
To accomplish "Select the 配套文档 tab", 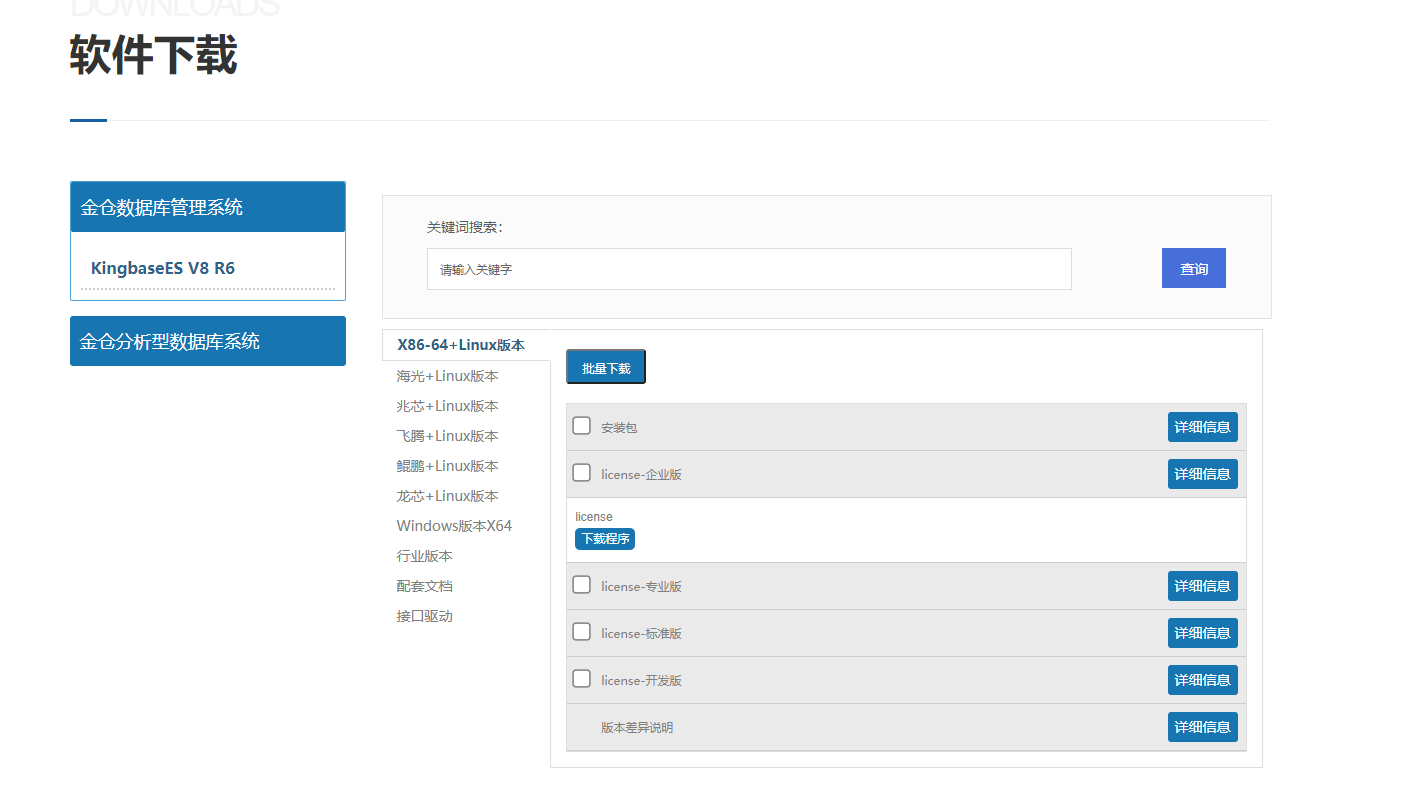I will 424,586.
